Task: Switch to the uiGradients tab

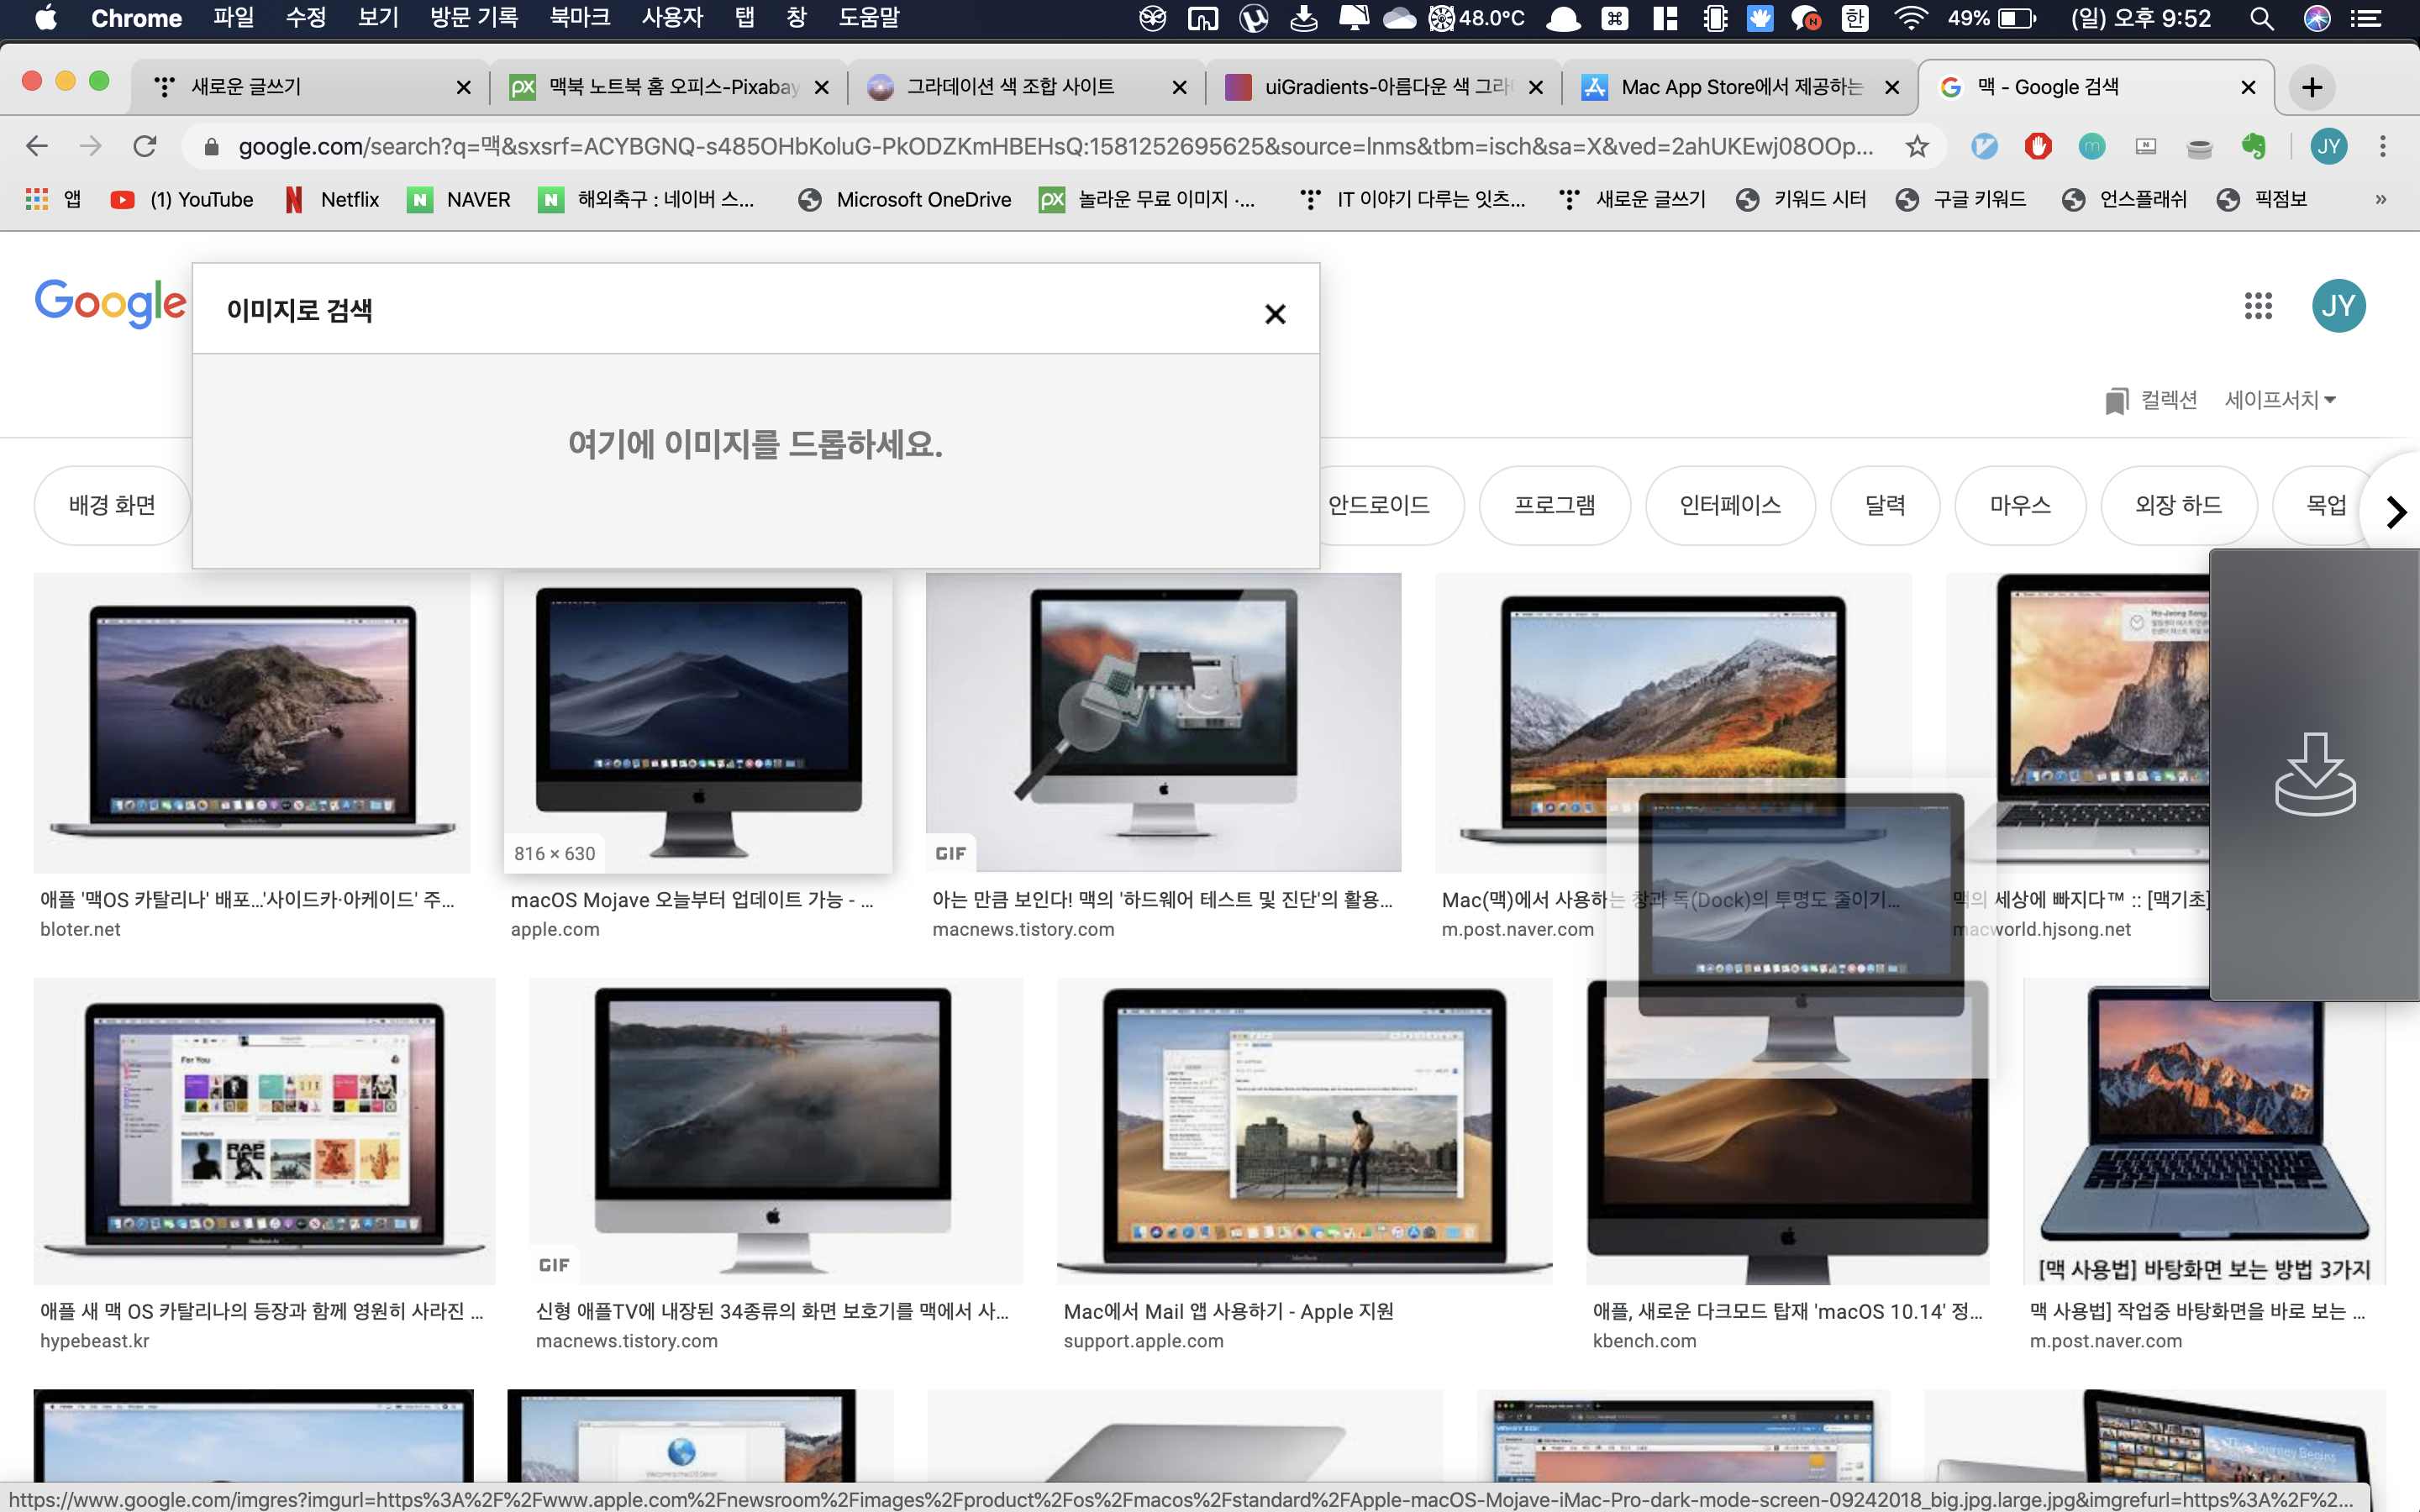Action: click(1385, 88)
